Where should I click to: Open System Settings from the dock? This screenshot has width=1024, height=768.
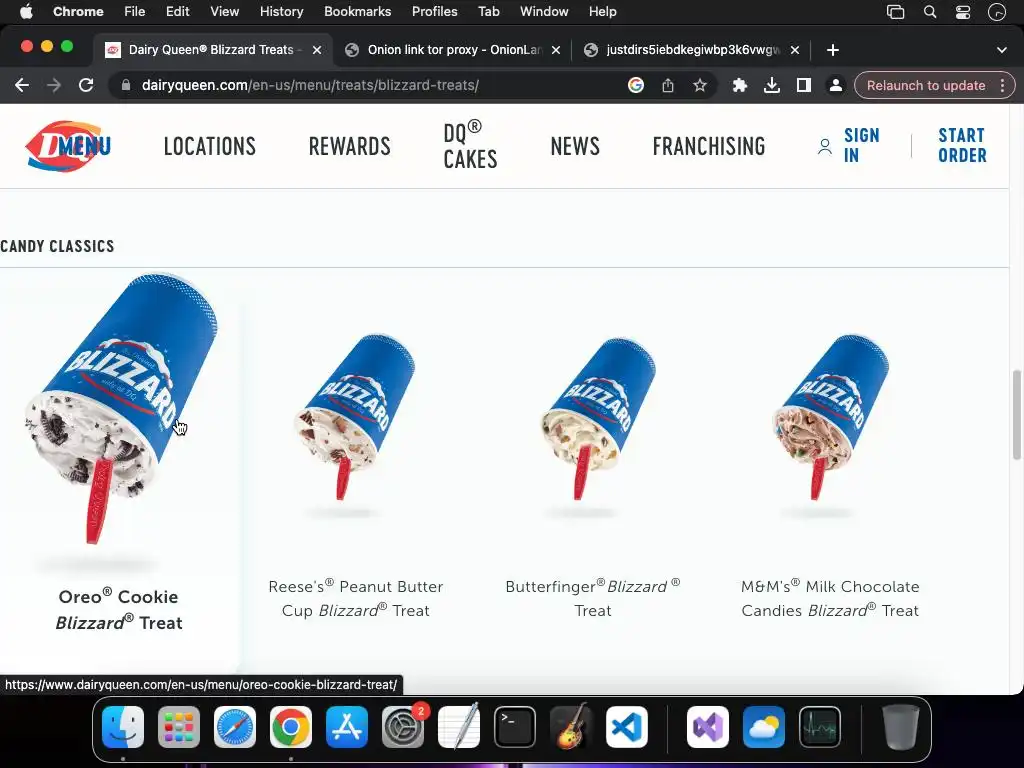pos(403,727)
